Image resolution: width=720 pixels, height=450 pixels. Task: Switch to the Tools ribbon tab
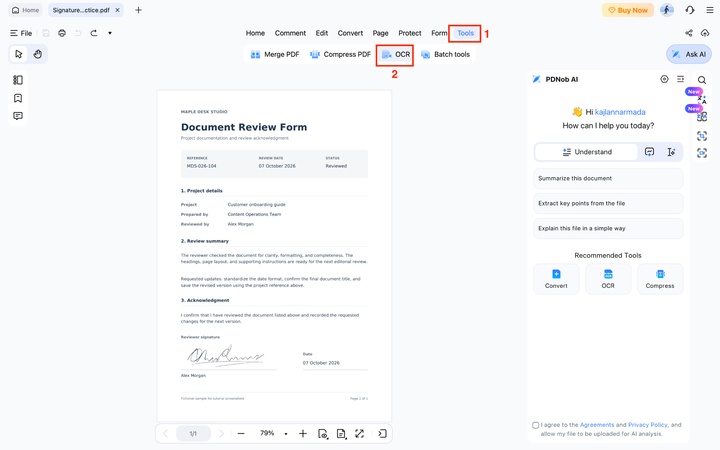pyautogui.click(x=465, y=33)
